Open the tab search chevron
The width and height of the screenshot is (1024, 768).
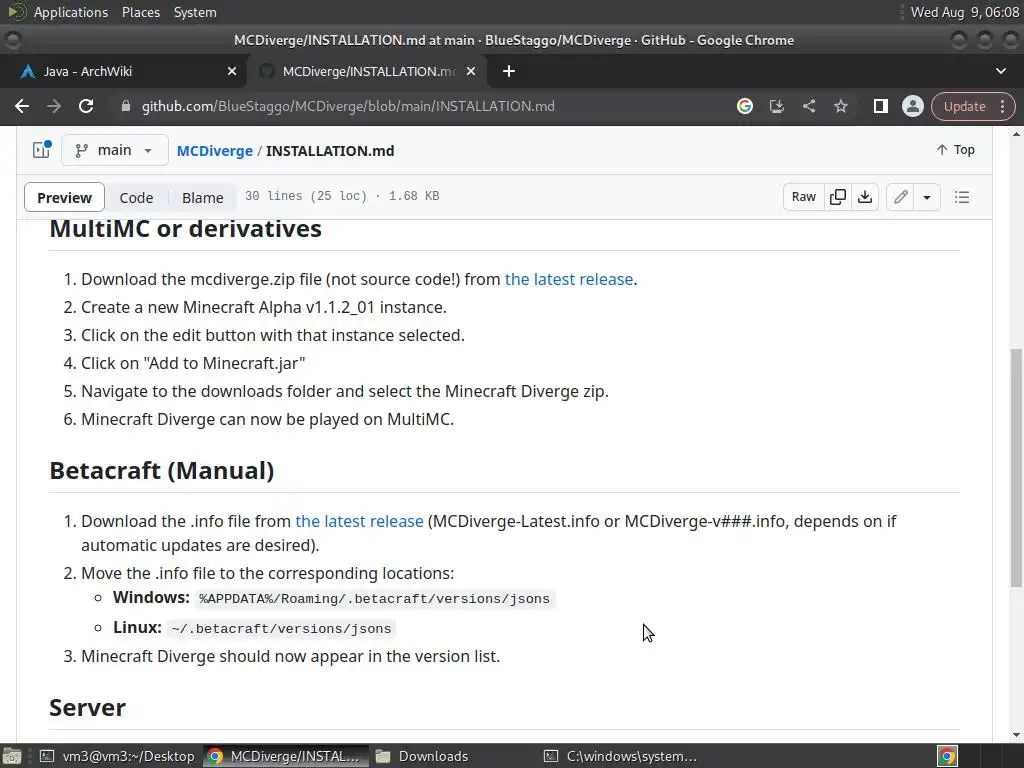tap(1000, 71)
